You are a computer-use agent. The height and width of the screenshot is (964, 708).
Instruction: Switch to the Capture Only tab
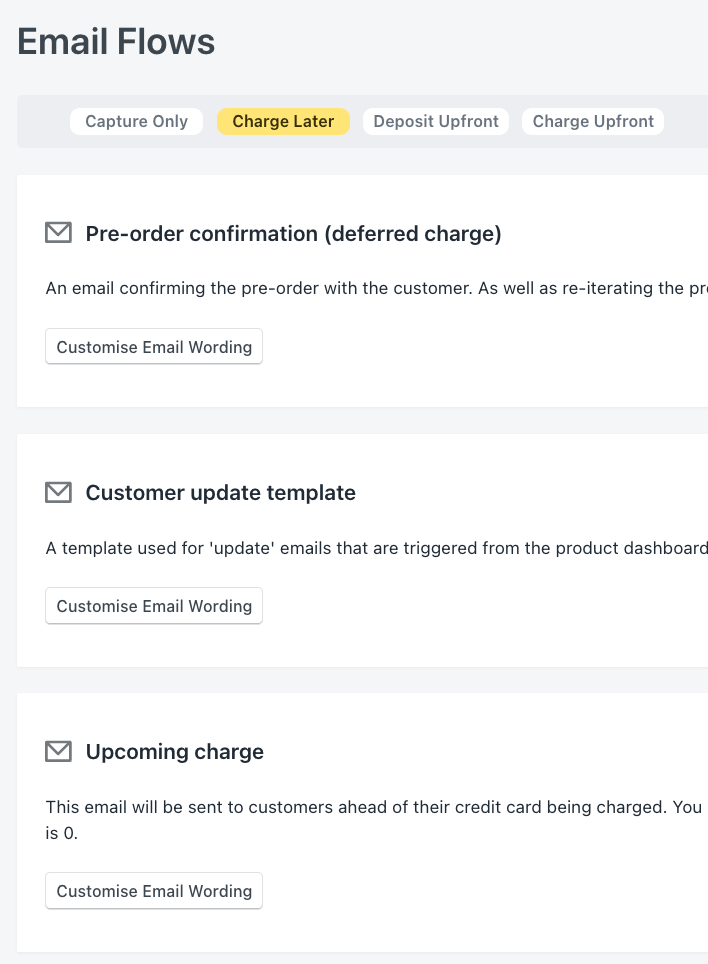click(136, 121)
